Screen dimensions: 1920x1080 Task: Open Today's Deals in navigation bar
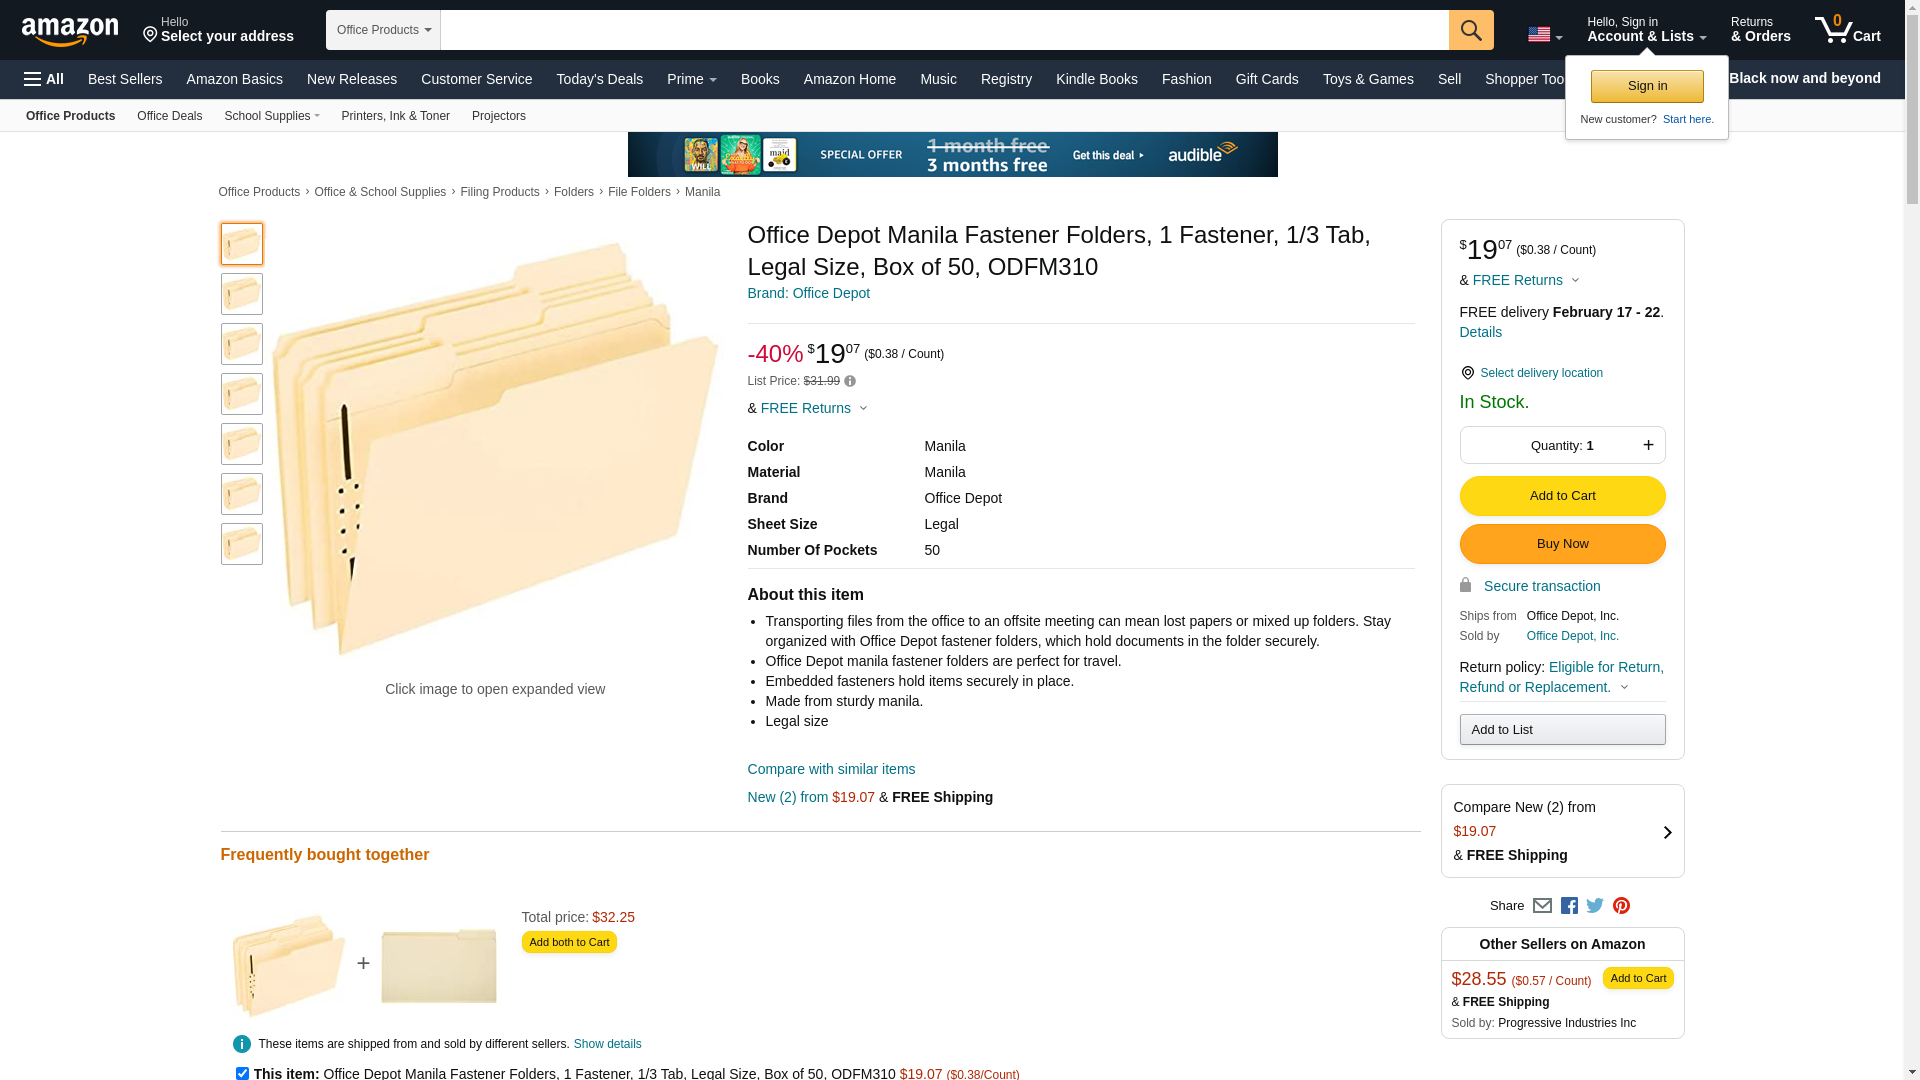click(x=599, y=79)
